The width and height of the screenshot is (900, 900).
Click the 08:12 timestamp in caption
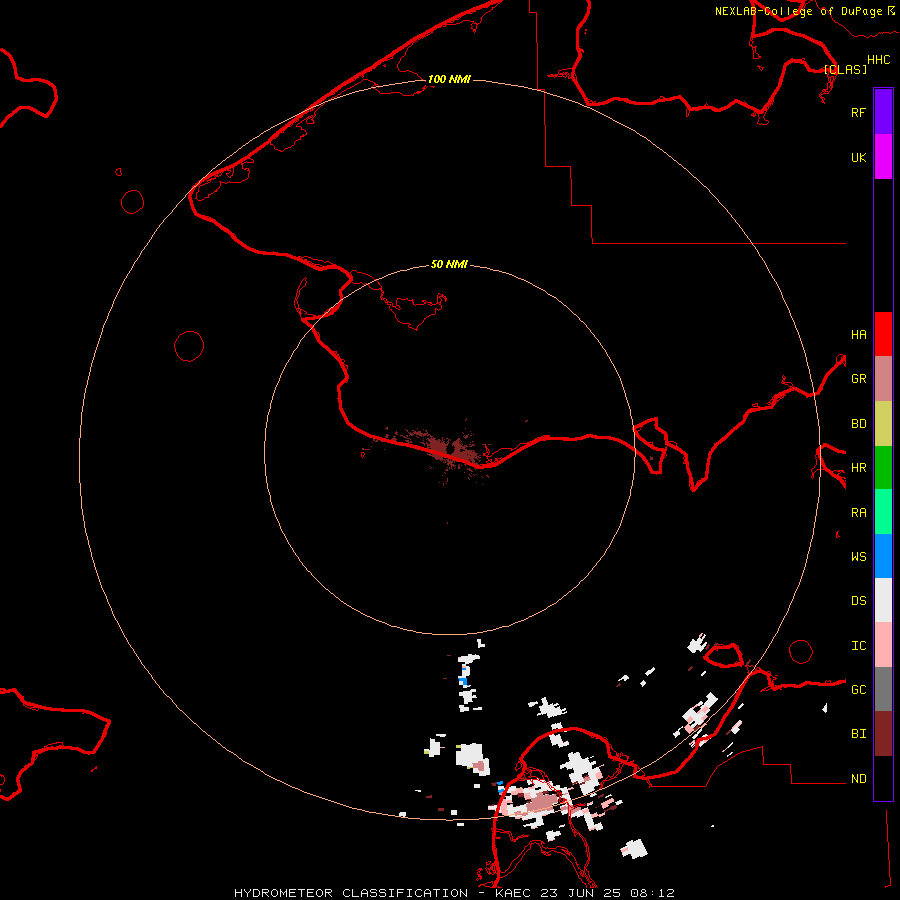[652, 893]
